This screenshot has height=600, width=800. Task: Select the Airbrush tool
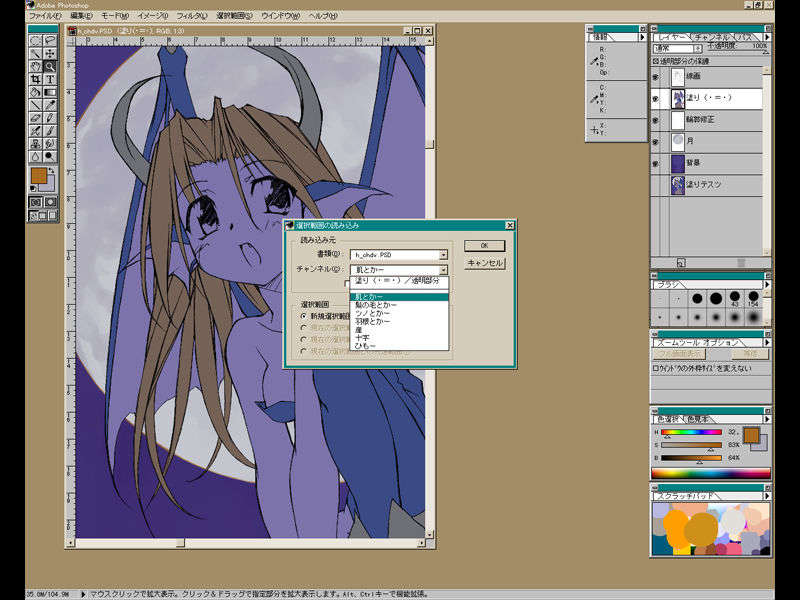point(35,131)
